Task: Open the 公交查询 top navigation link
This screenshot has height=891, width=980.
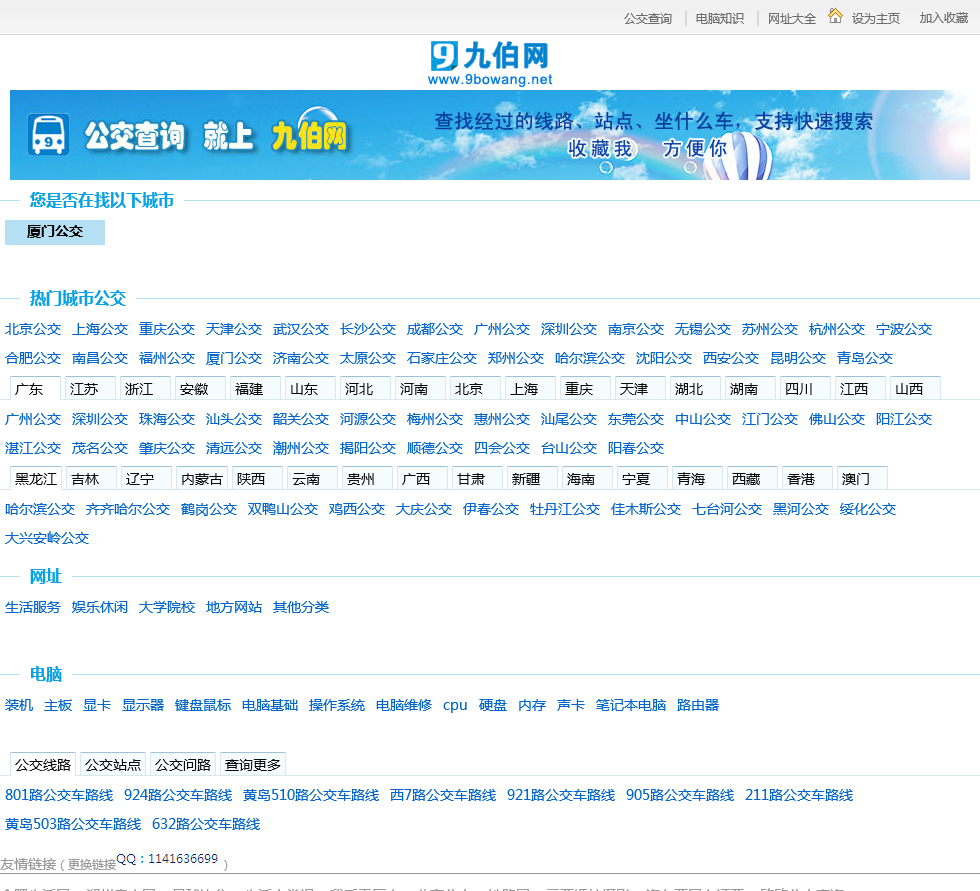Action: tap(647, 18)
